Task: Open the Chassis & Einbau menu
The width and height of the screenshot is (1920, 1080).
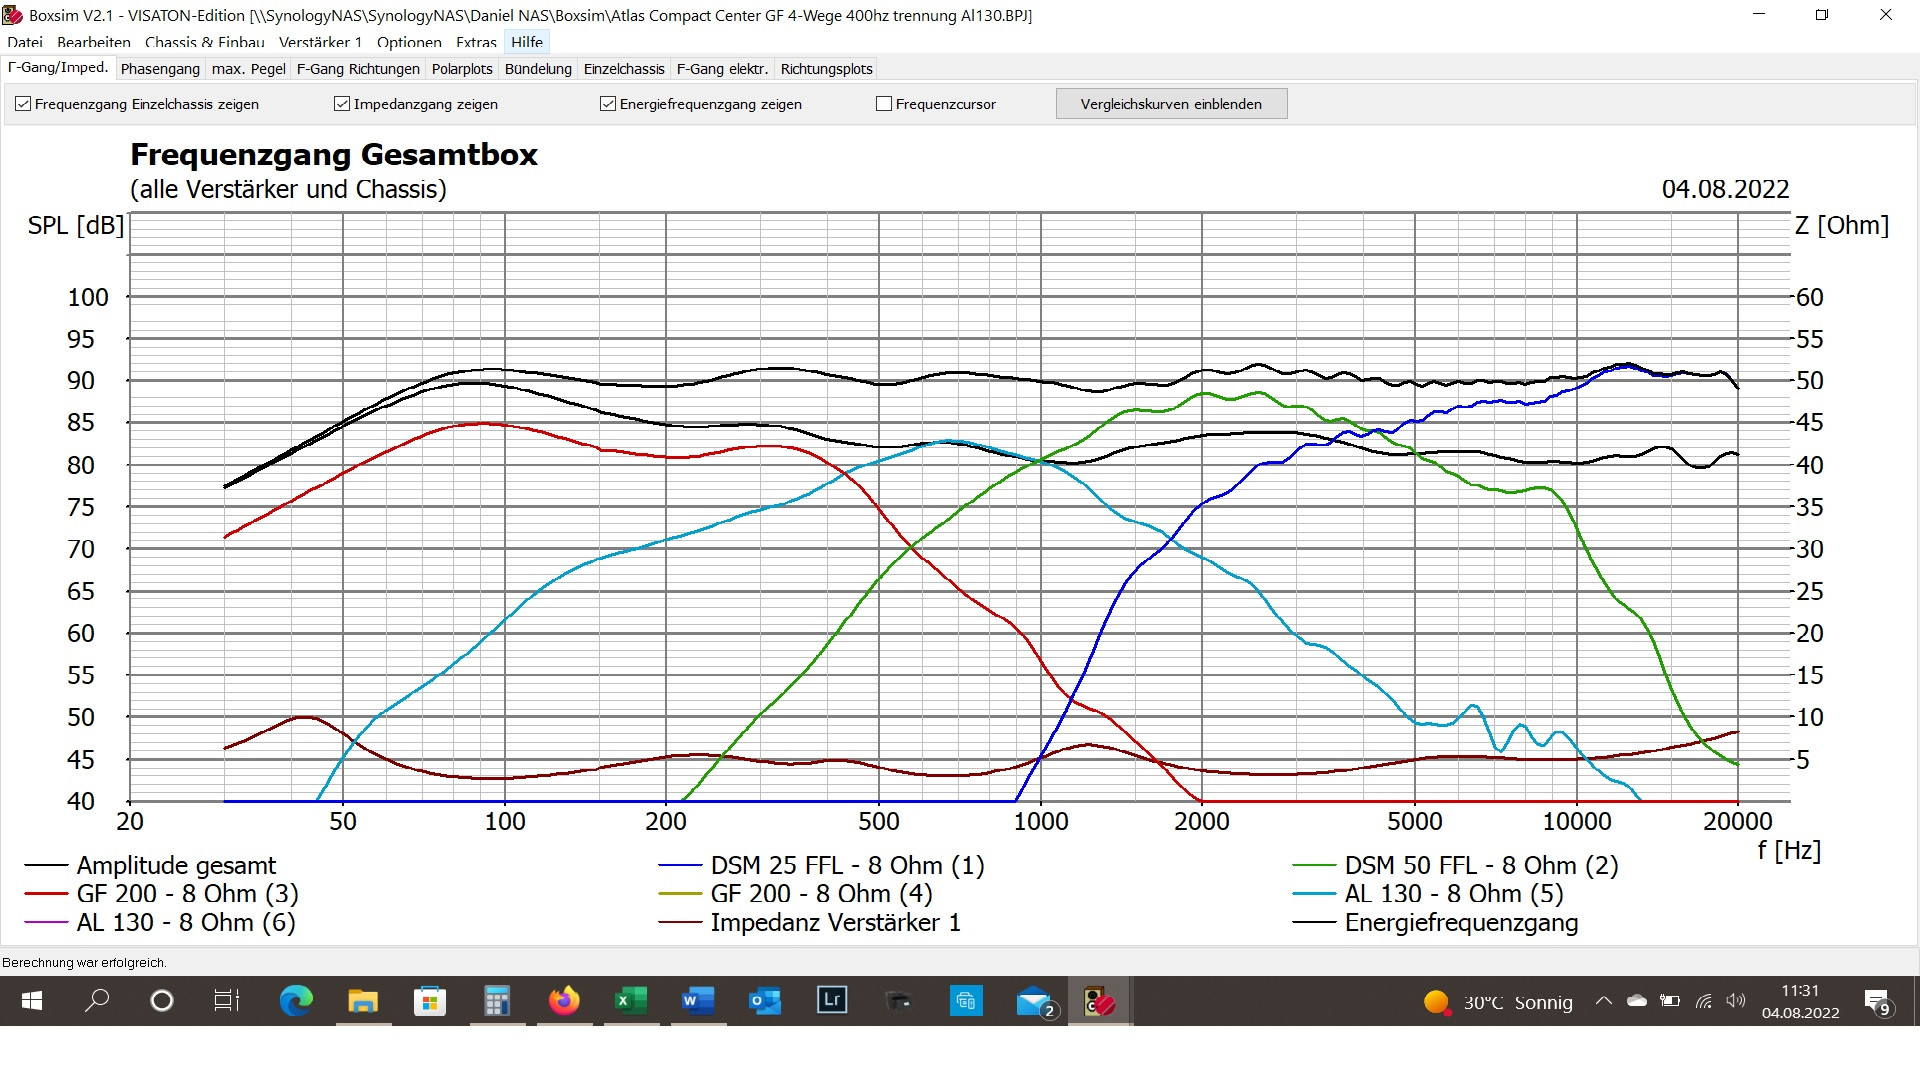Action: (204, 42)
